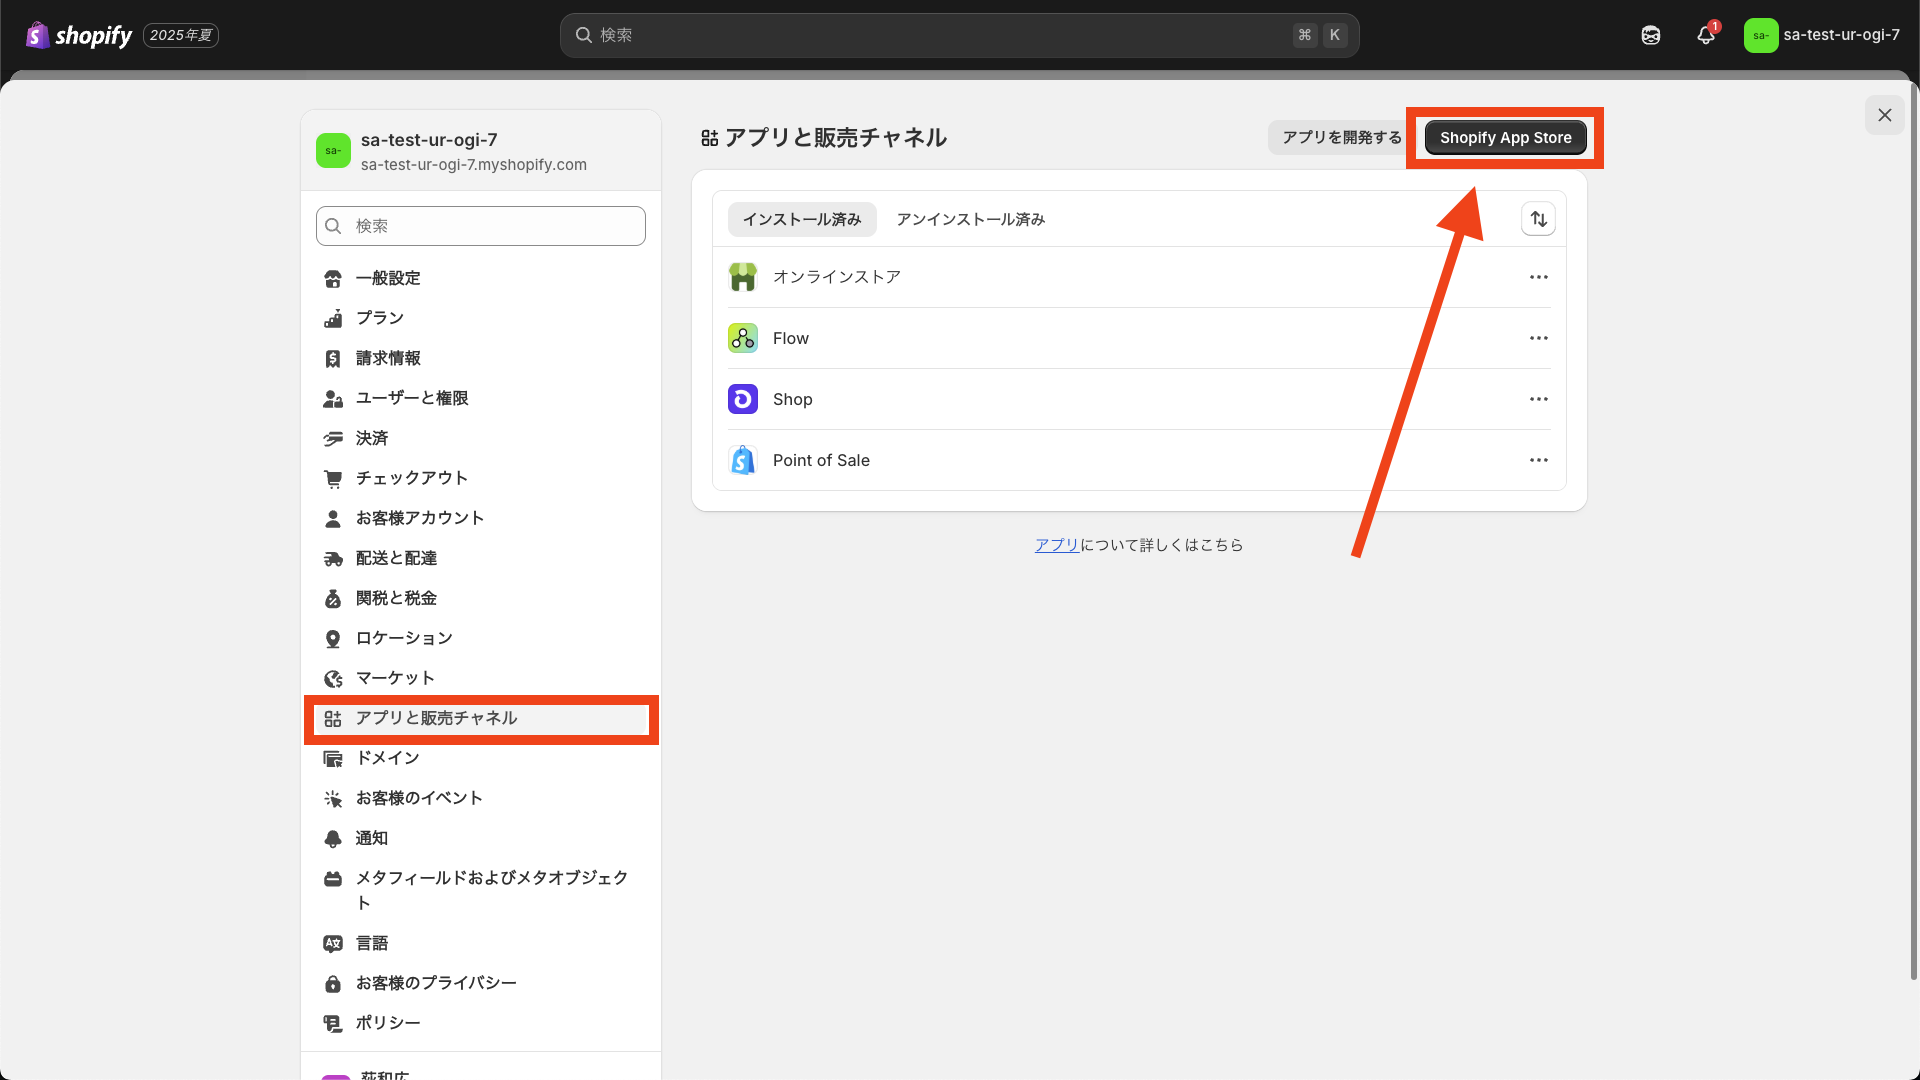
Task: Click the search field in the settings sidebar
Action: pos(480,225)
